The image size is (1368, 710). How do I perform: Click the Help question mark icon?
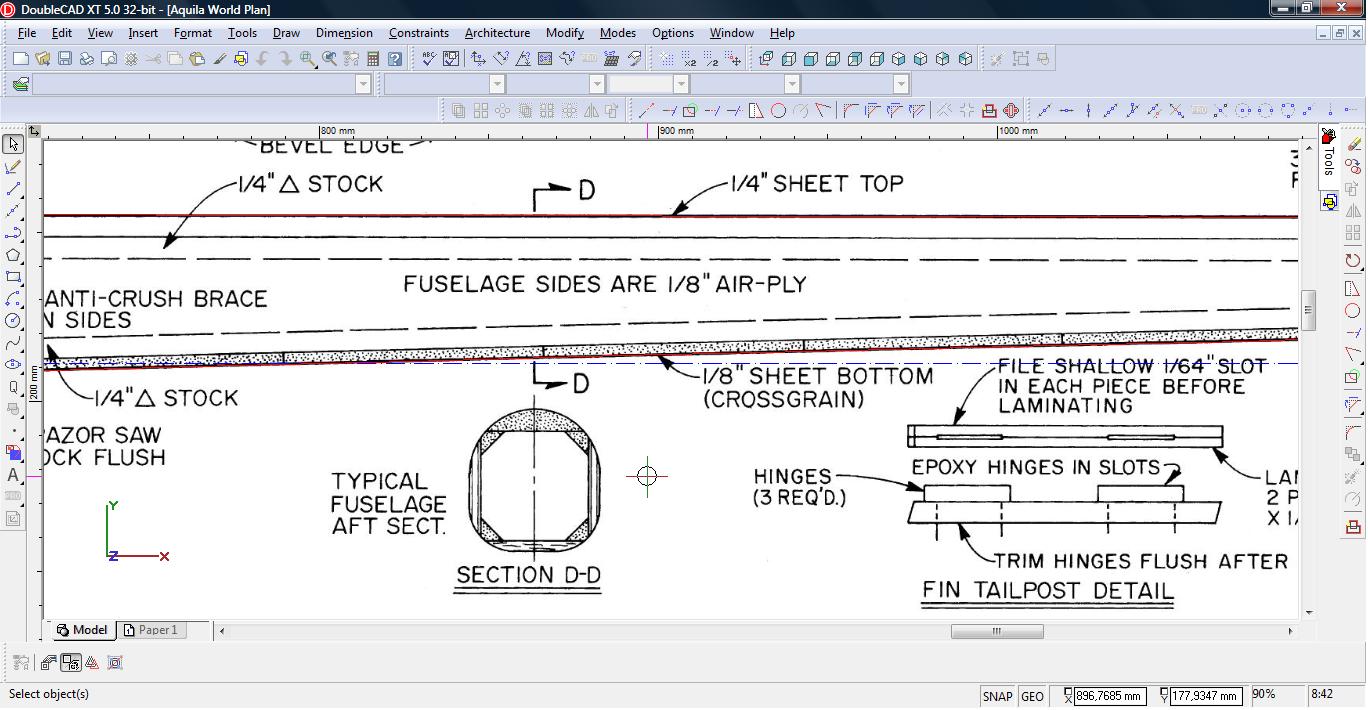coord(395,59)
